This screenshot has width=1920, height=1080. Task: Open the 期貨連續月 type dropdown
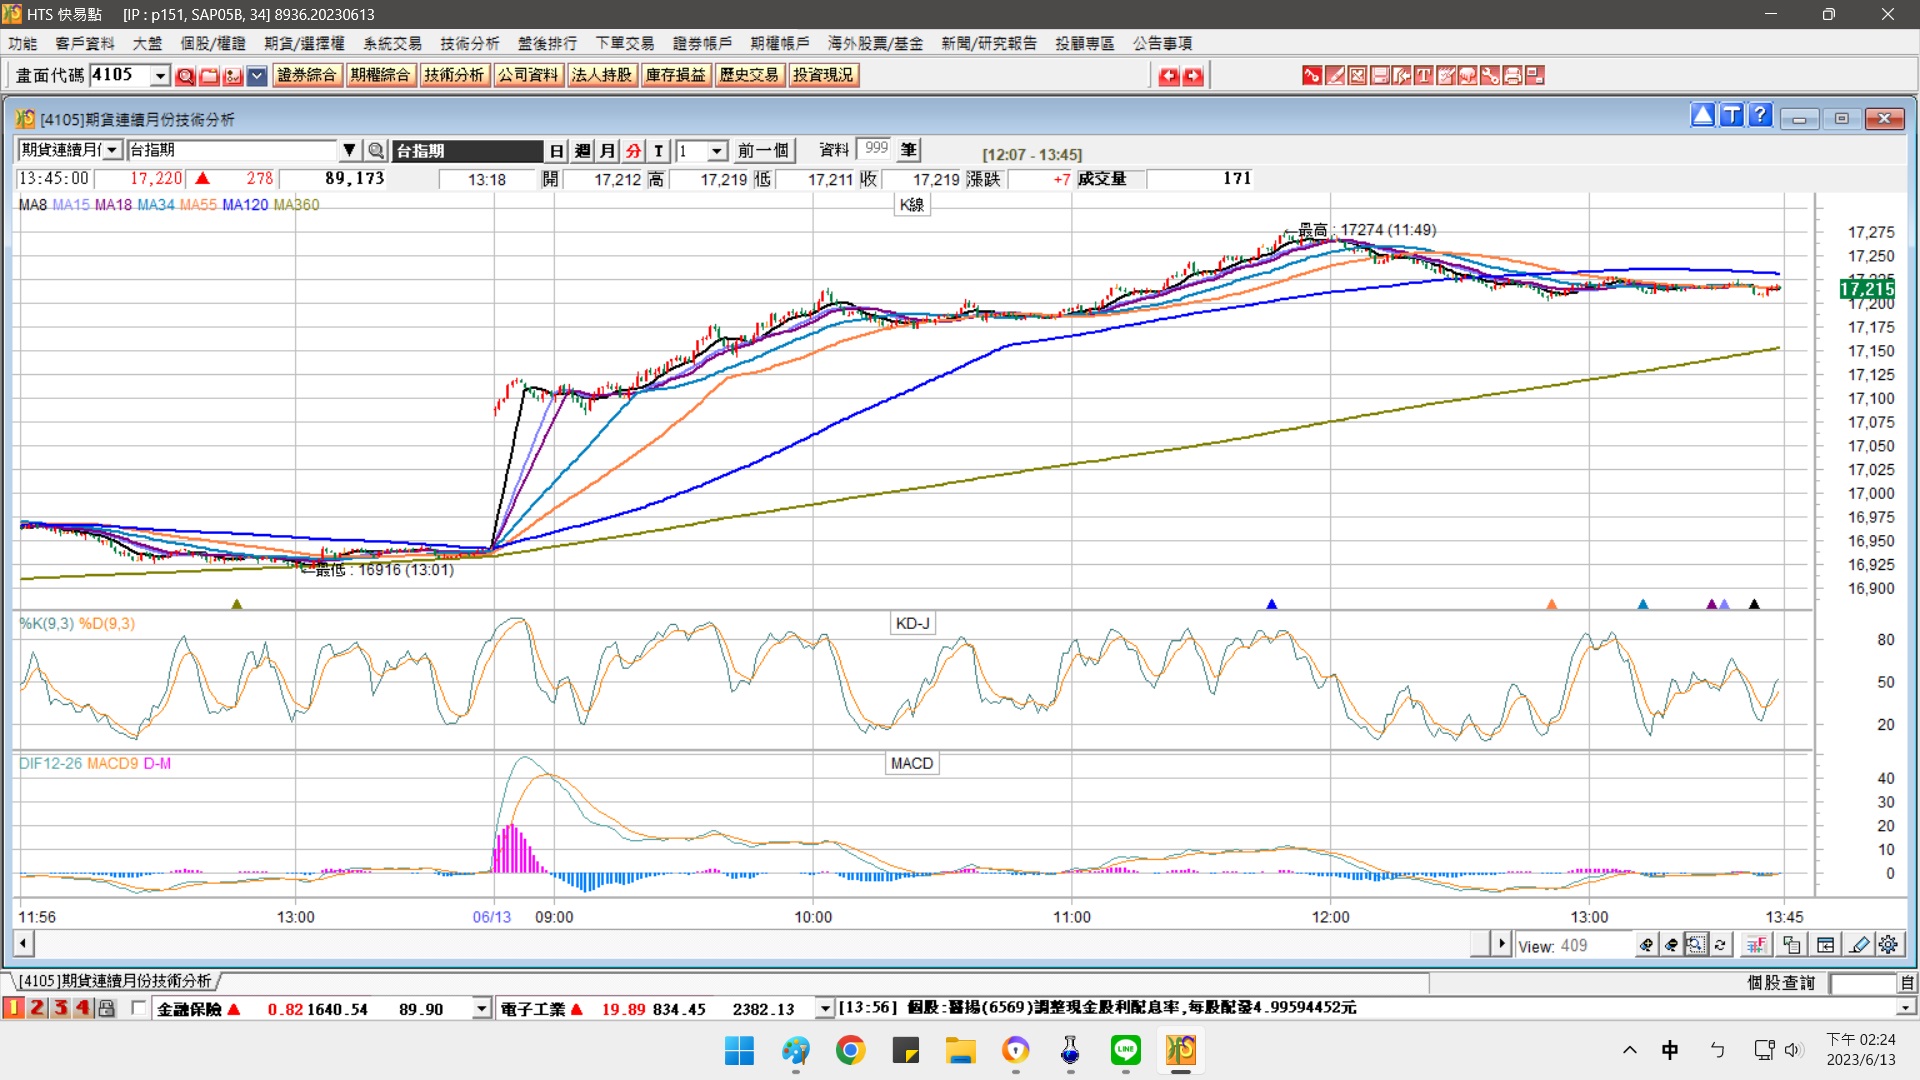tap(112, 151)
